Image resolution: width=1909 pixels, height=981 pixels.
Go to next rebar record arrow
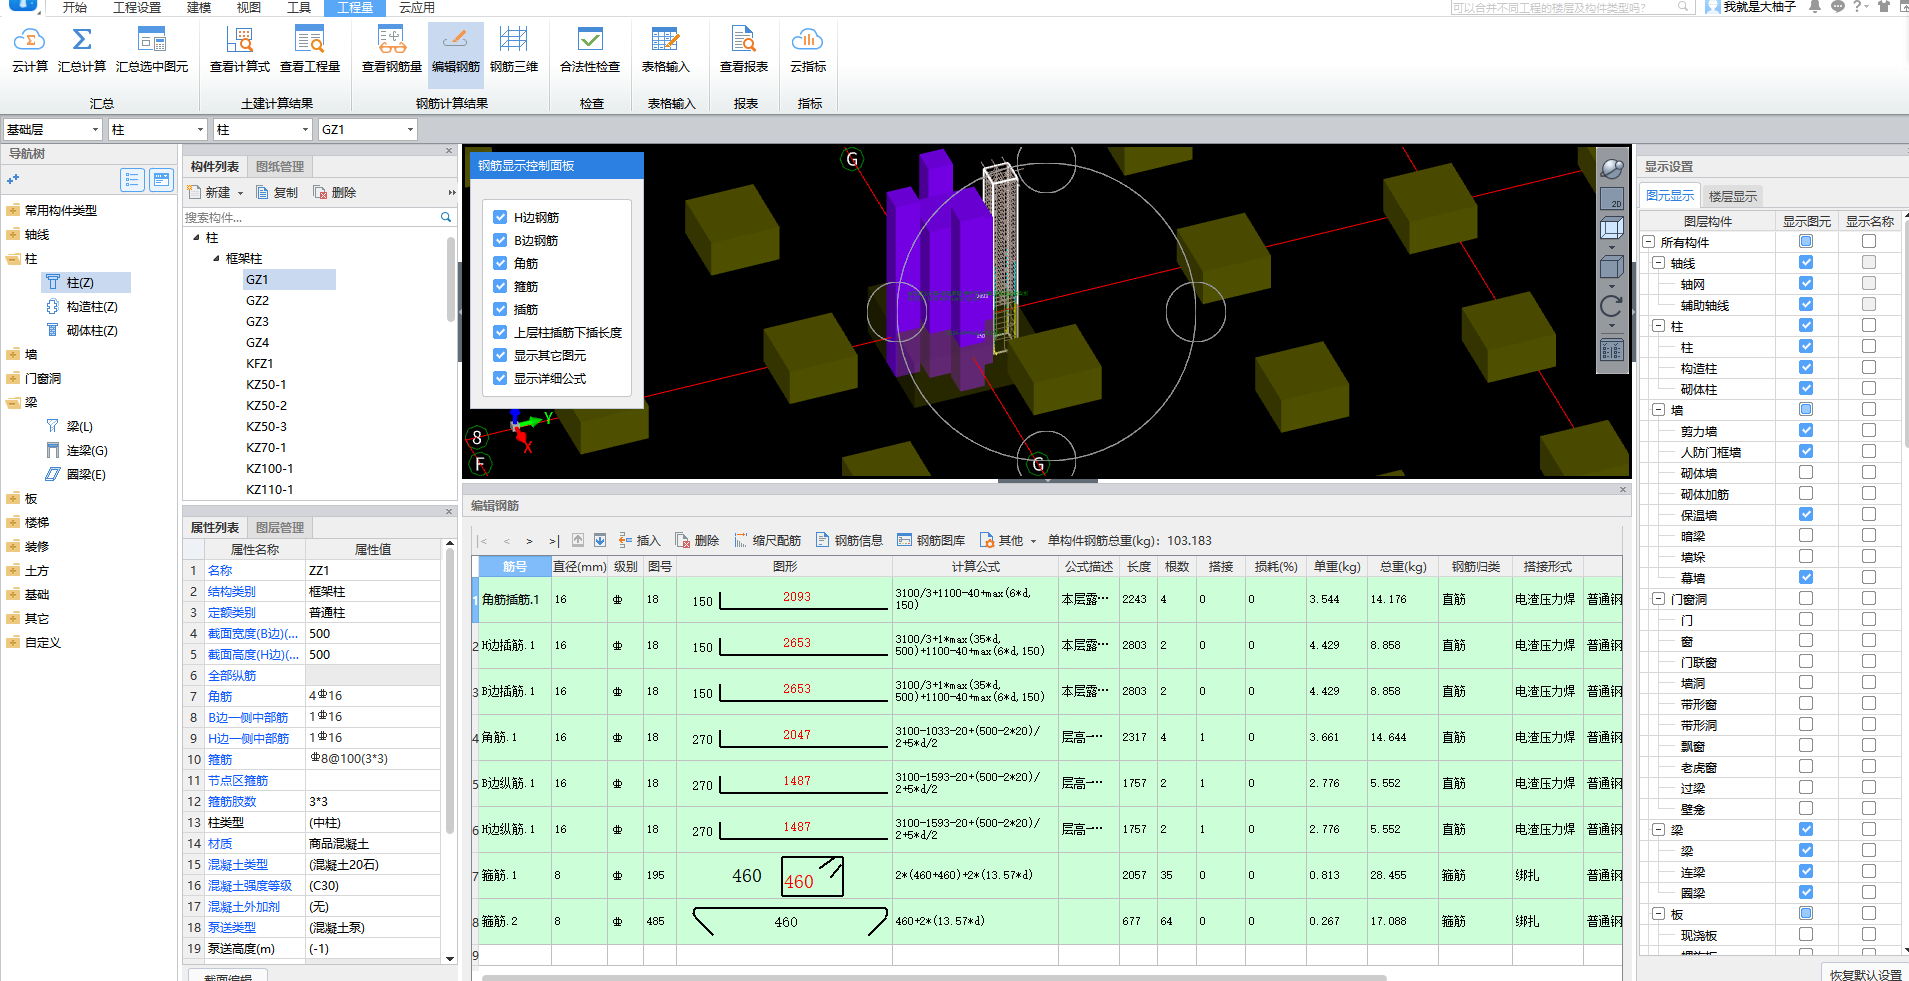pyautogui.click(x=529, y=541)
